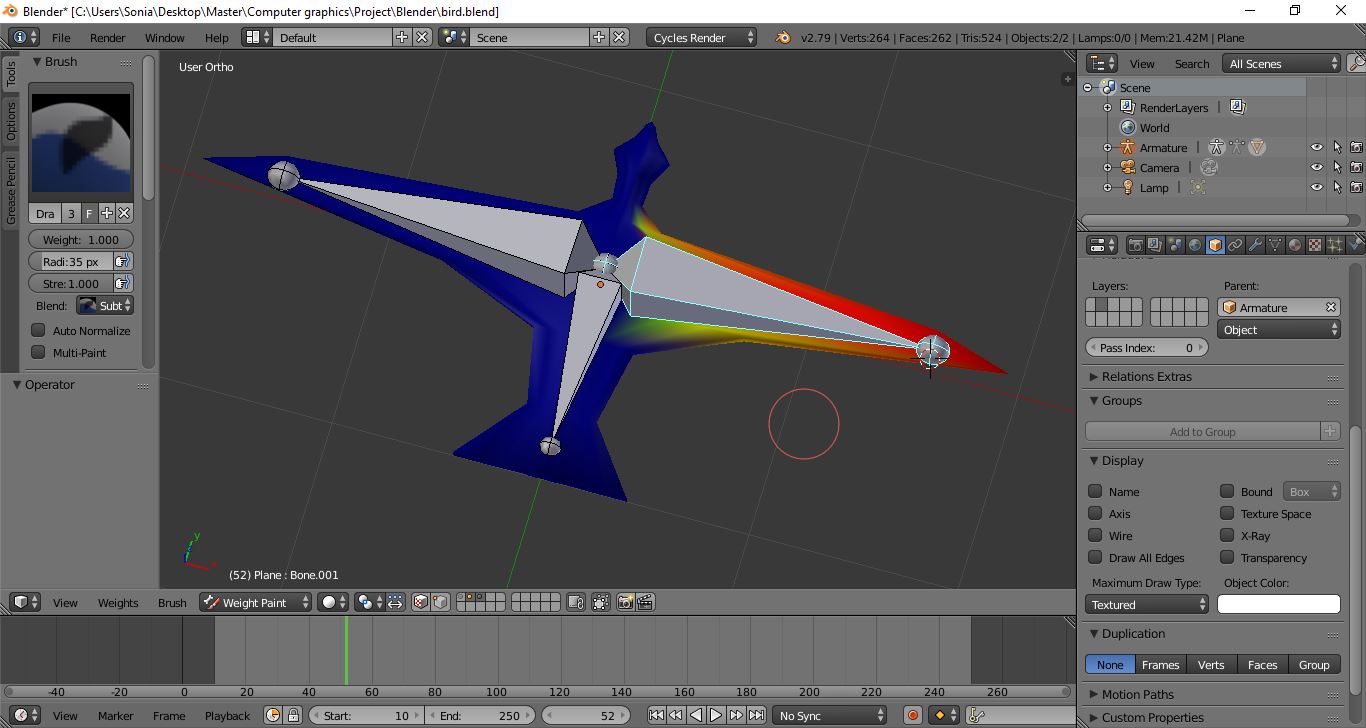This screenshot has width=1366, height=728.
Task: Click the lock camera to layers icon
Action: pyautogui.click(x=575, y=602)
